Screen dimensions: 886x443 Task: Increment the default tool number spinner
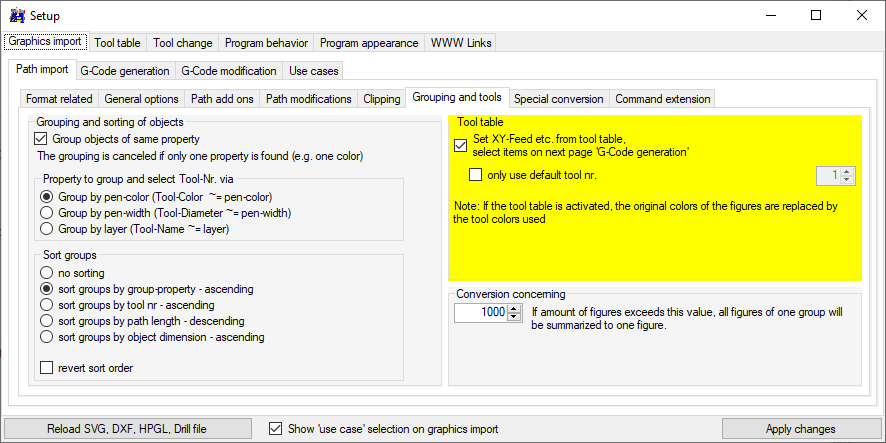848,171
